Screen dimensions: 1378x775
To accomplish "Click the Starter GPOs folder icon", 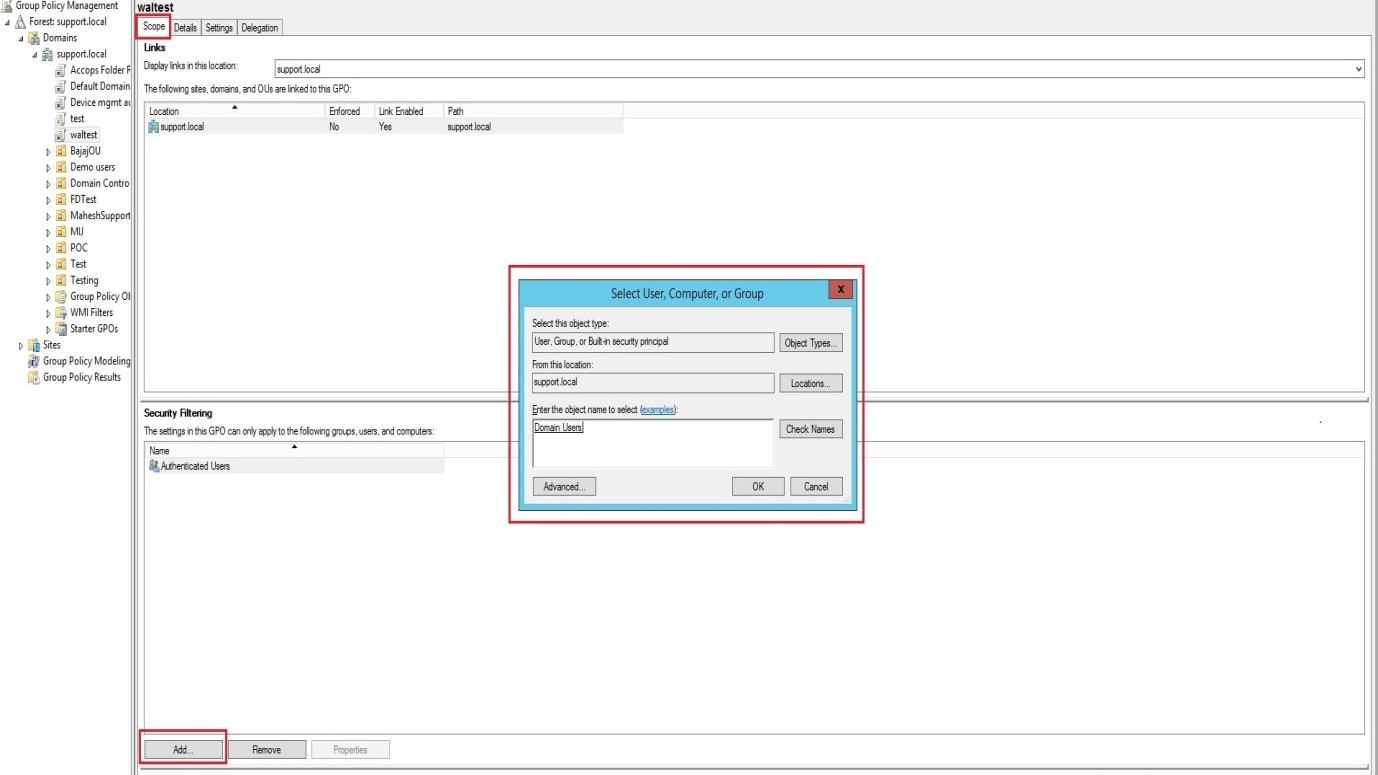I will [x=61, y=329].
